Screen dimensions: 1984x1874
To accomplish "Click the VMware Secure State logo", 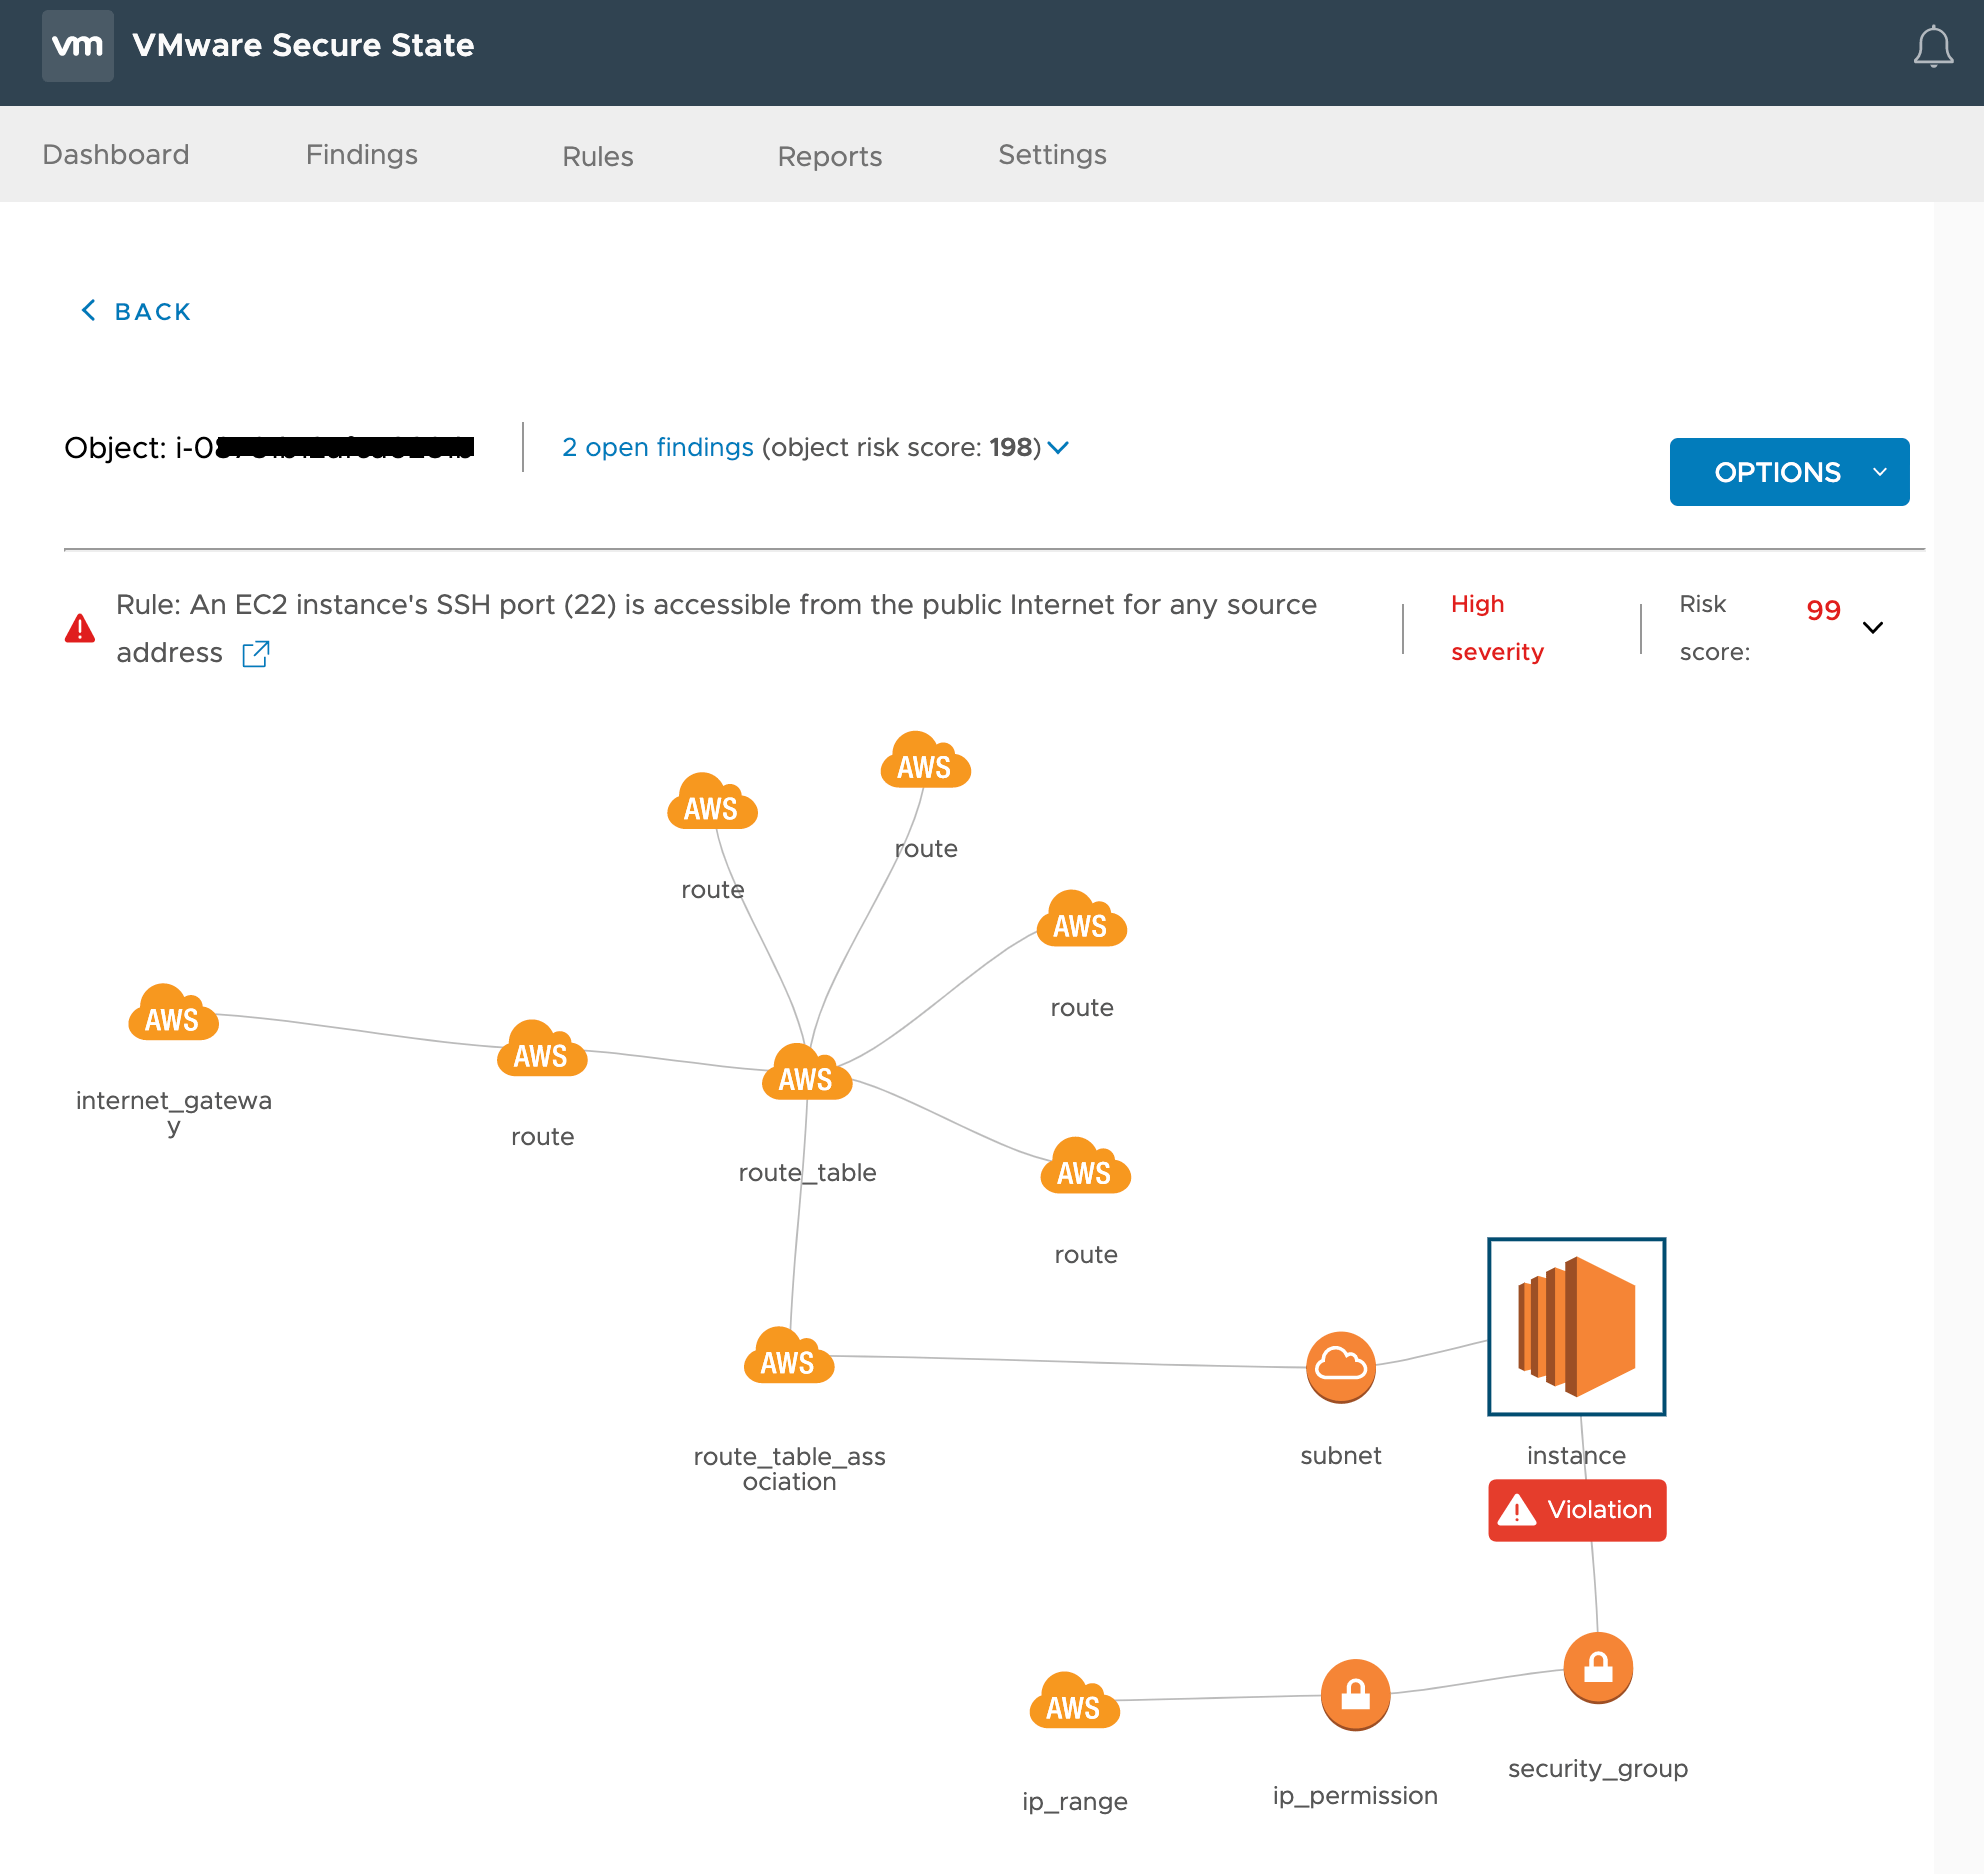I will 78,45.
